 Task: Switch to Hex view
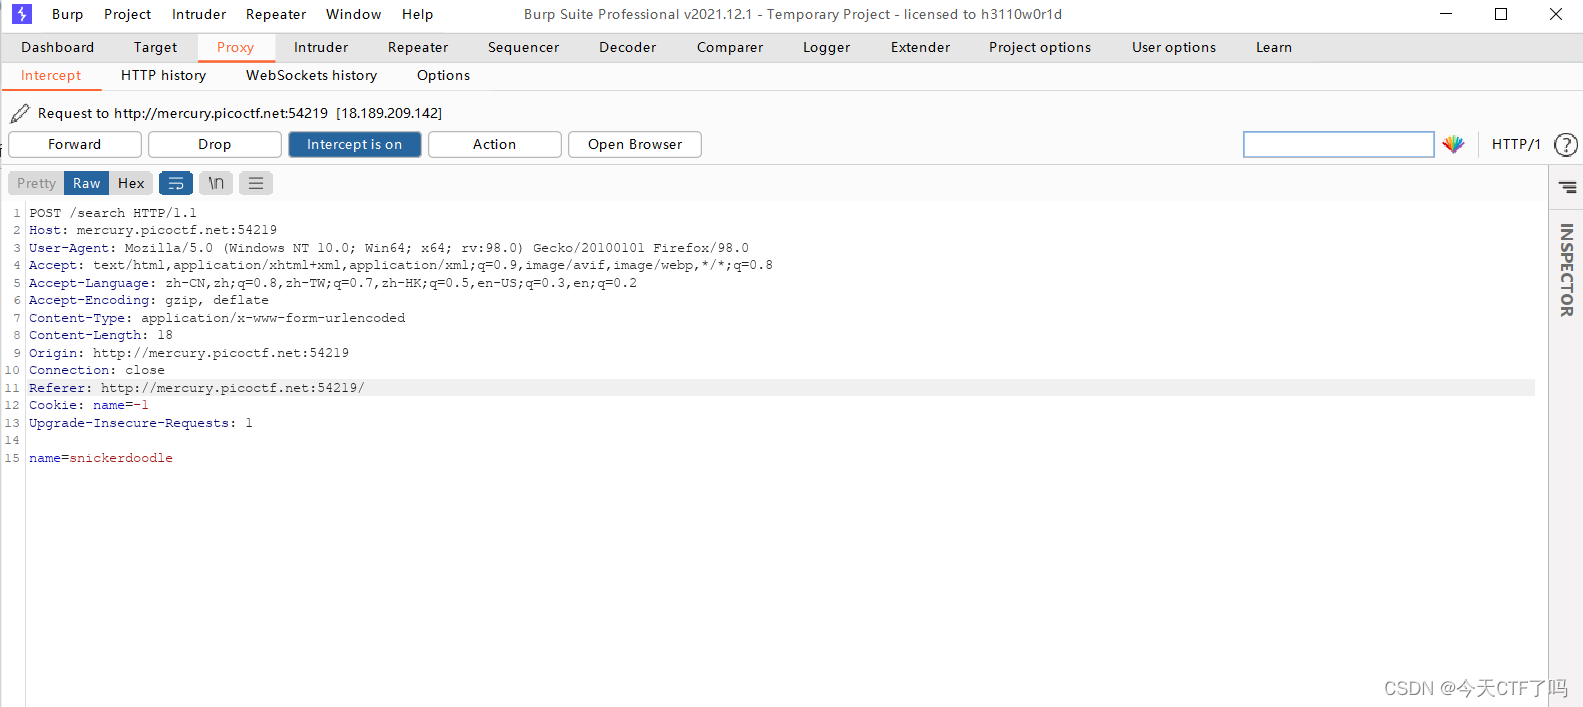click(x=131, y=183)
